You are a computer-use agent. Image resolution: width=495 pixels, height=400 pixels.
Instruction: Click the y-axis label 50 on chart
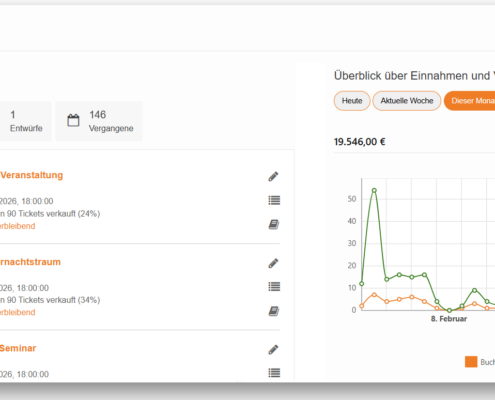[352, 199]
